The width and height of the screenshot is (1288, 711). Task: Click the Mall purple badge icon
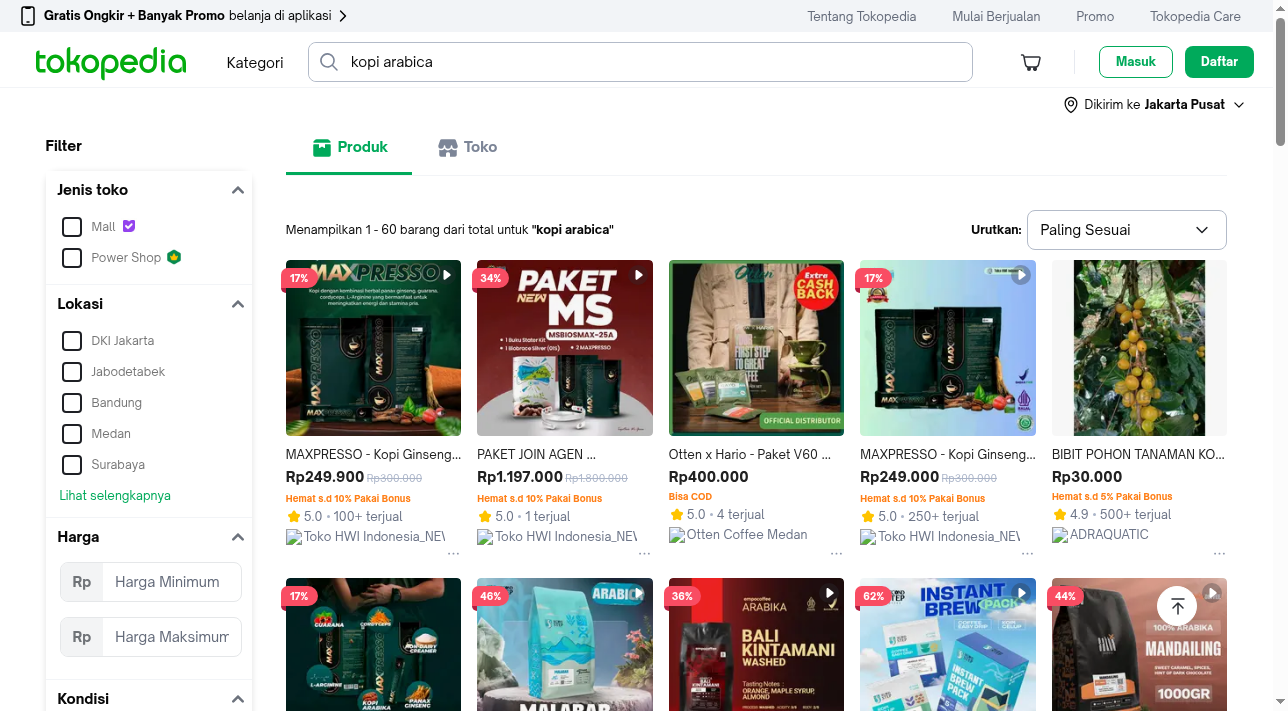point(128,226)
